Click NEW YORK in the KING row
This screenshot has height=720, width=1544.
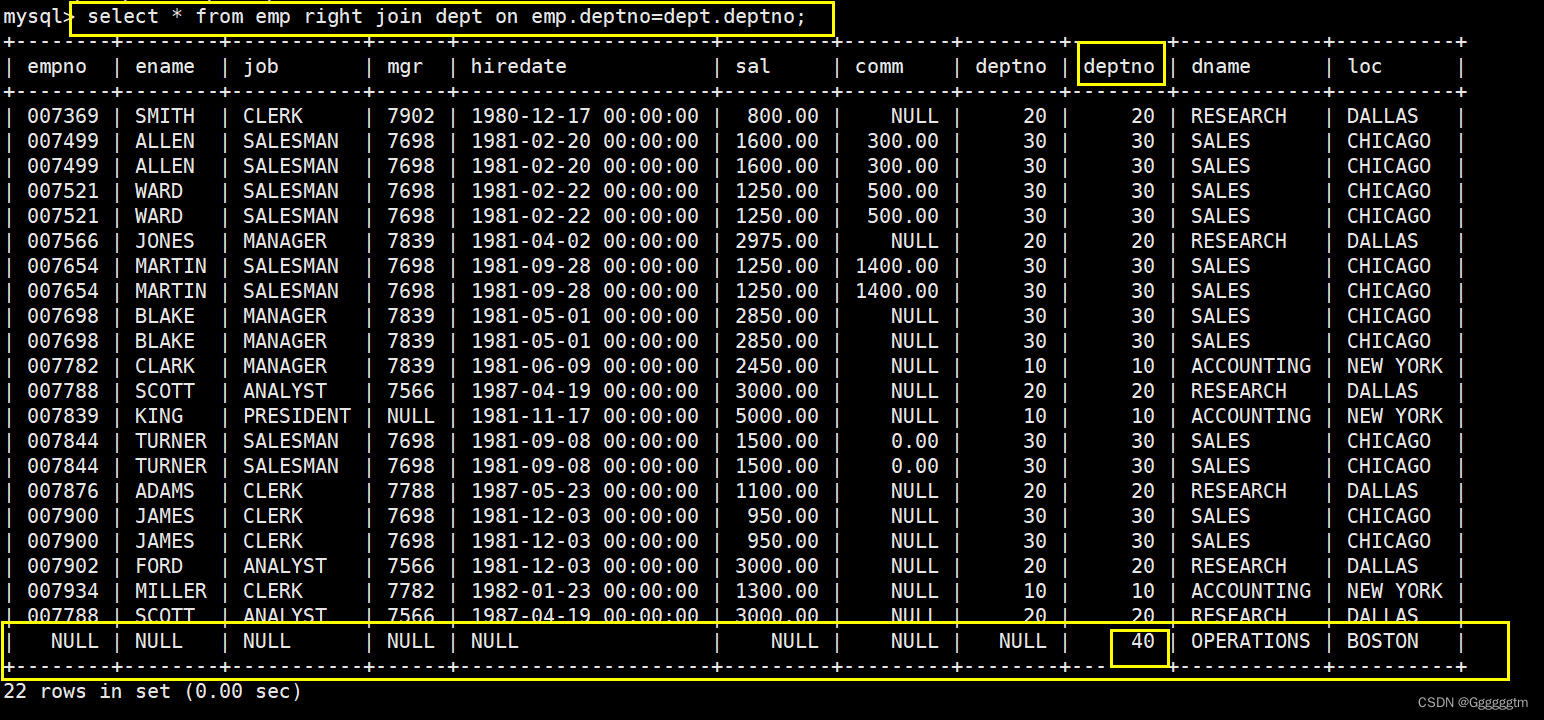tap(1395, 416)
